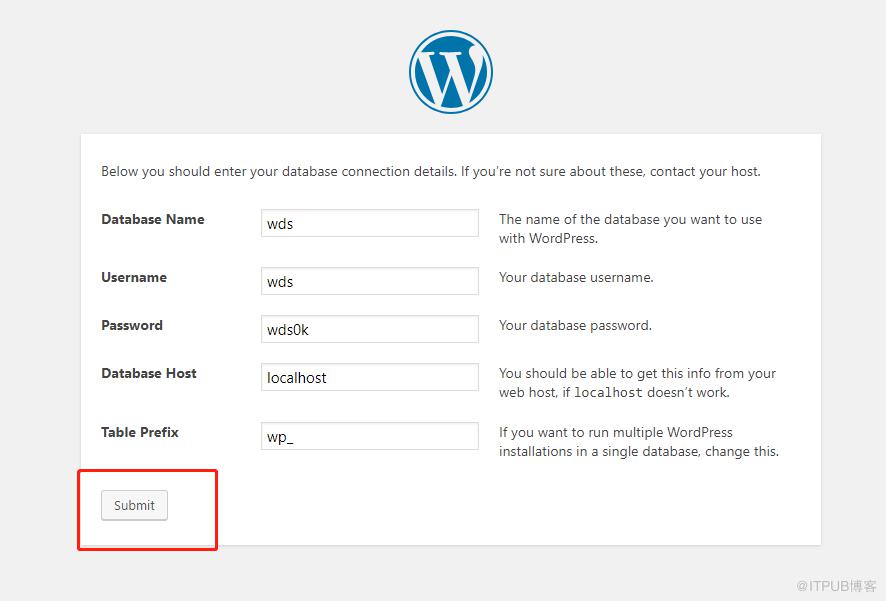Click the Username label
Viewport: 886px width, 601px height.
(x=134, y=277)
